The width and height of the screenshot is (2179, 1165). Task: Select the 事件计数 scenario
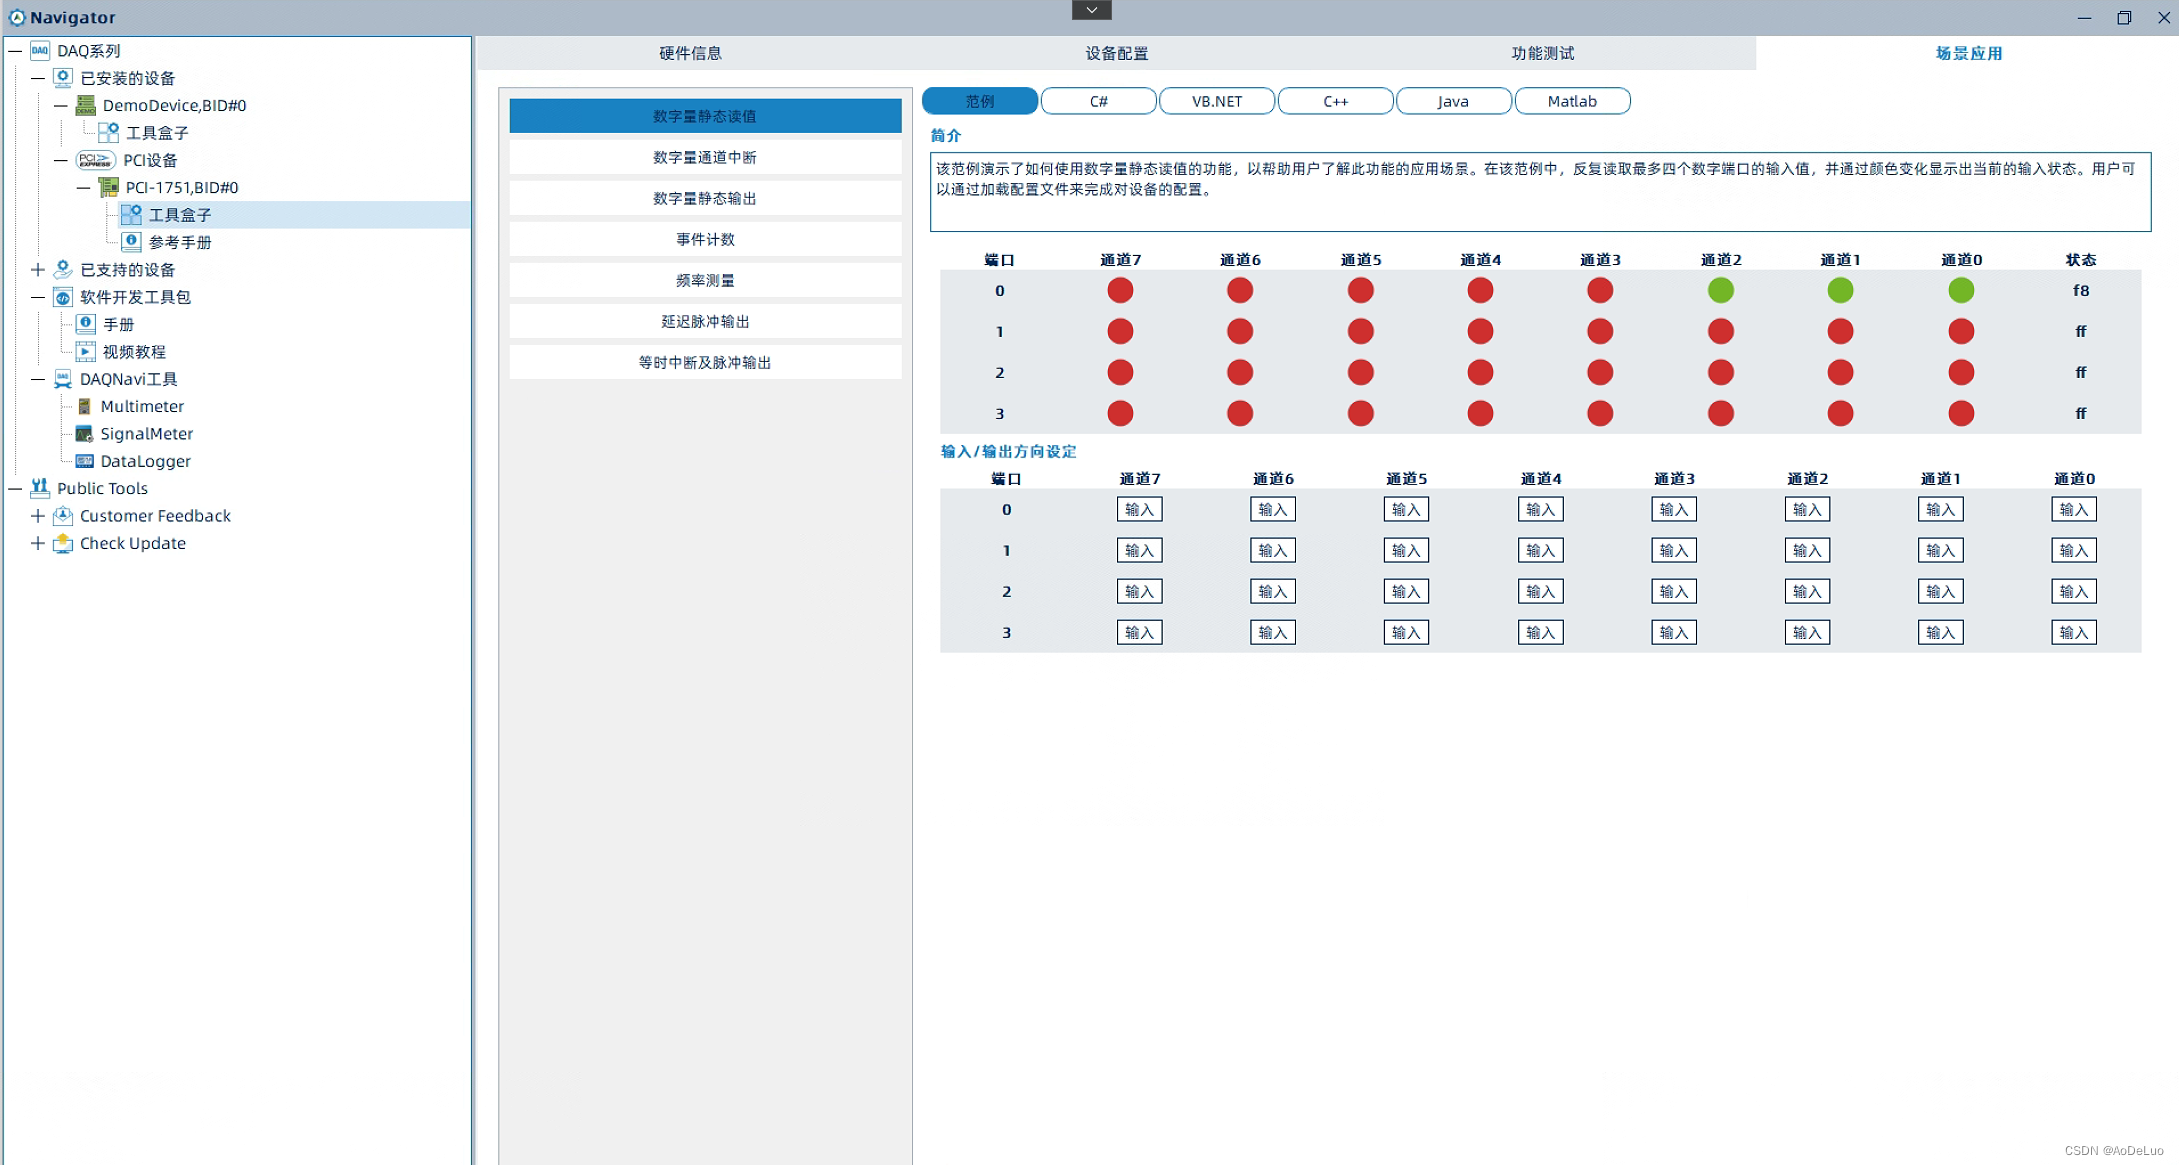coord(705,239)
